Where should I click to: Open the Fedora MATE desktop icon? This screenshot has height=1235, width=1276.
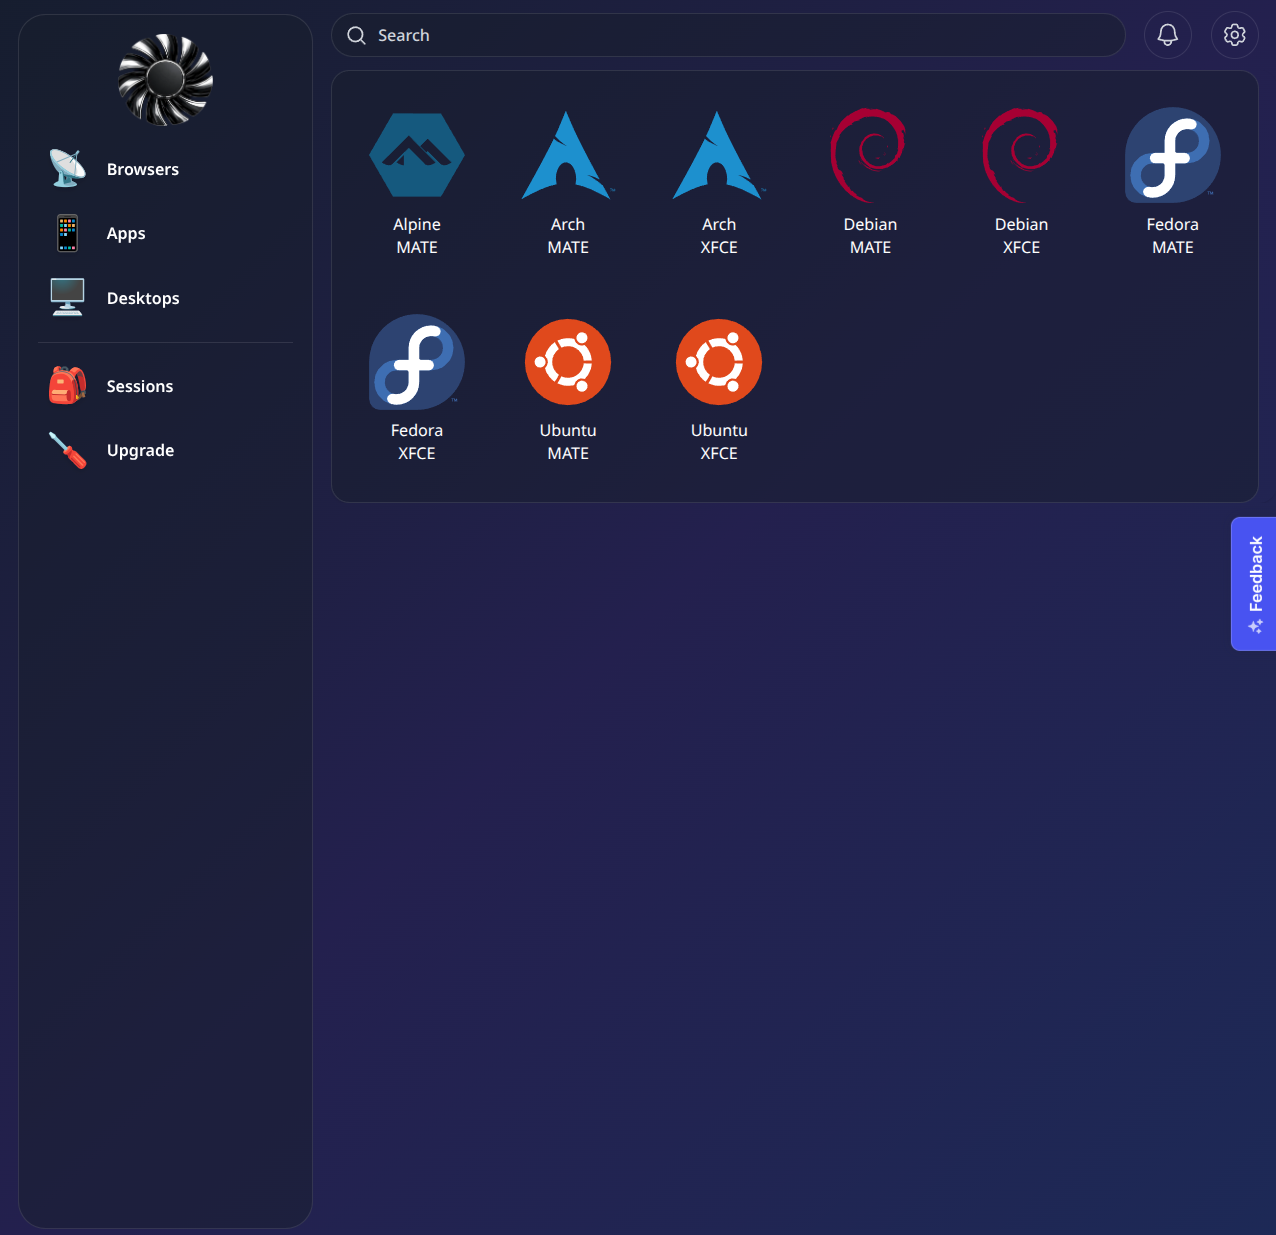click(x=1172, y=155)
